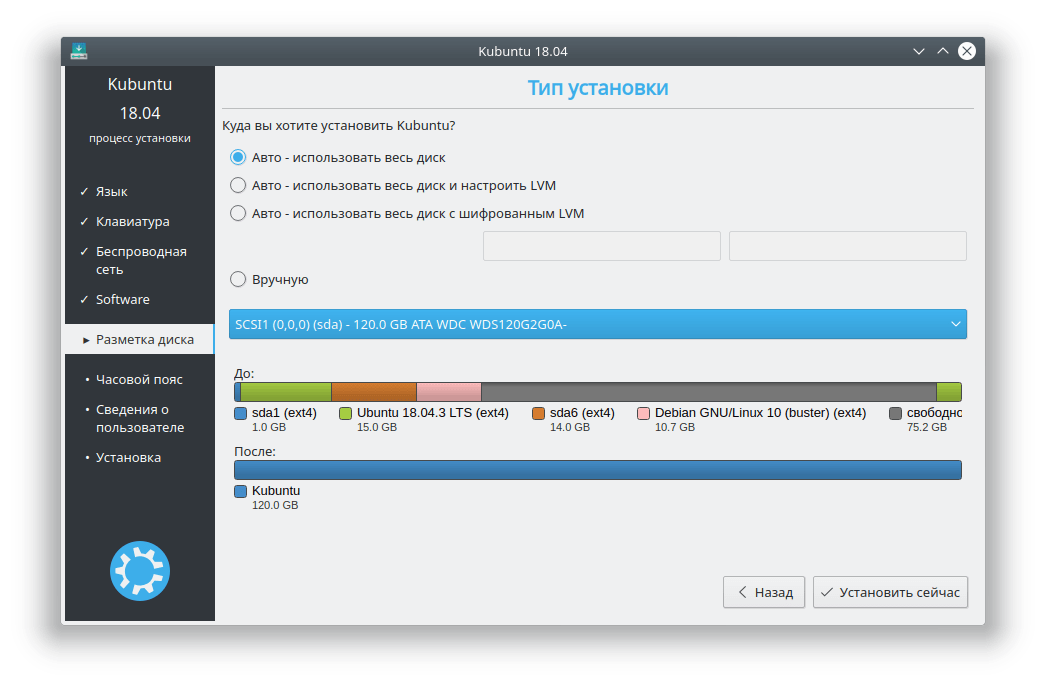Click the installer icon in the title bar
1046x686 pixels.
pyautogui.click(x=79, y=51)
